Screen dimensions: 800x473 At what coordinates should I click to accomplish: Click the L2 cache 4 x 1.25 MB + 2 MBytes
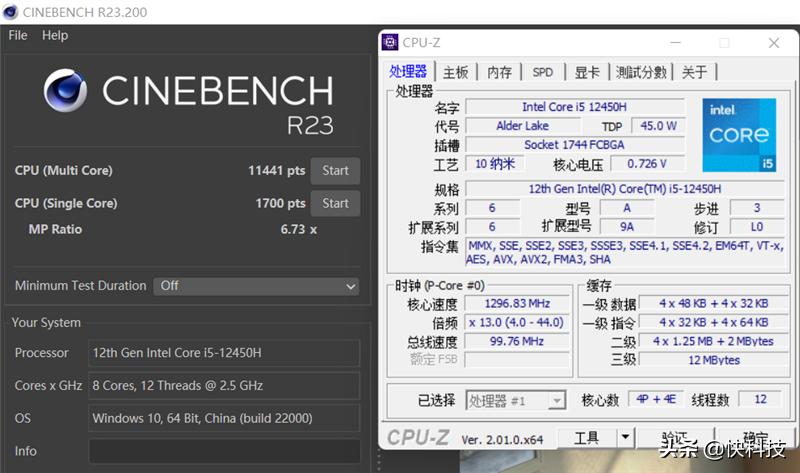(714, 341)
